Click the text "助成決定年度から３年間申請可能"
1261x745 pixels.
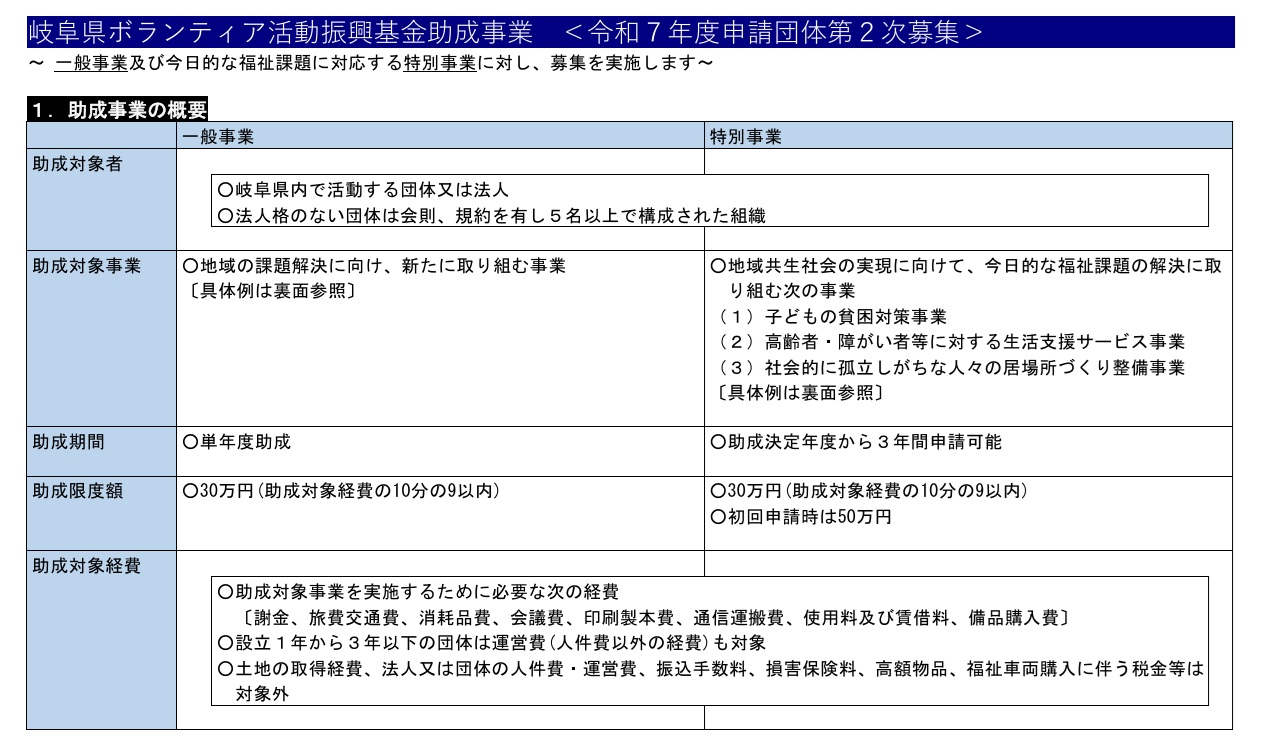pos(856,441)
